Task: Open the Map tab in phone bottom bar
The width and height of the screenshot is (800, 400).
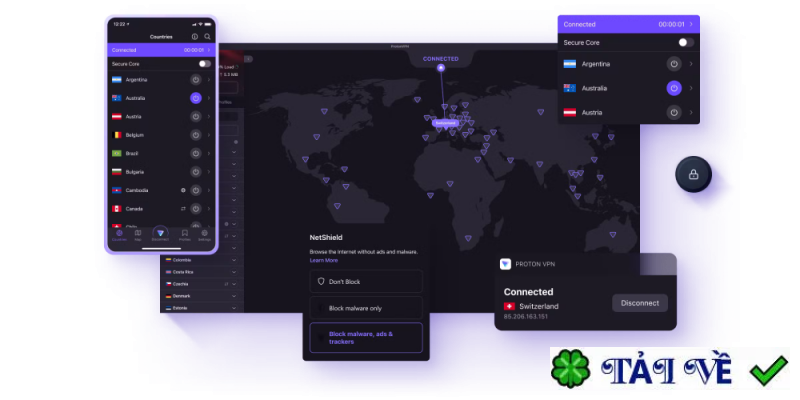Action: (x=138, y=235)
